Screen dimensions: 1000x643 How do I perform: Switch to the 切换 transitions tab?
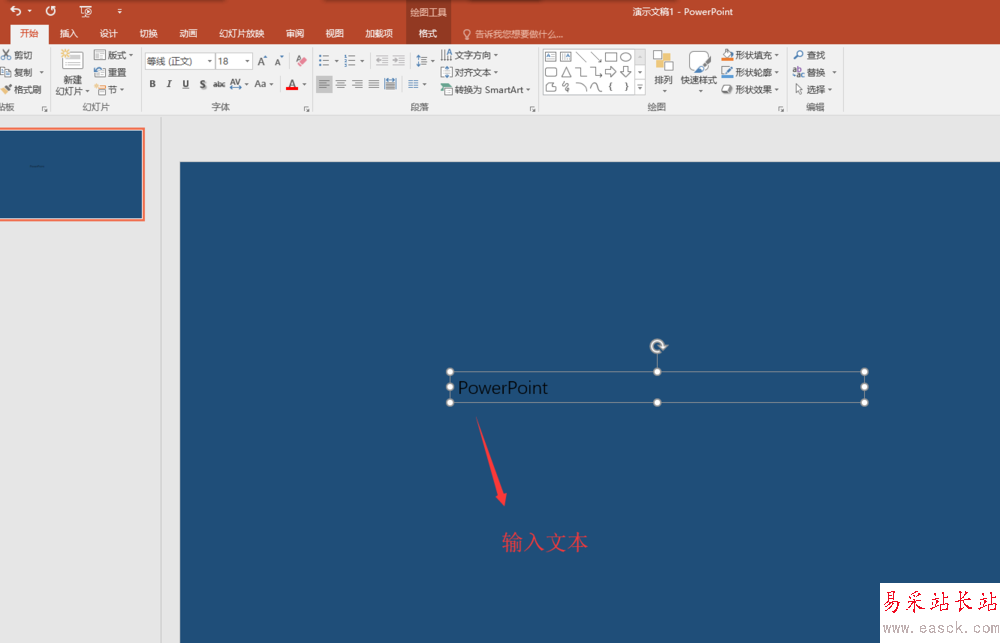tap(149, 33)
